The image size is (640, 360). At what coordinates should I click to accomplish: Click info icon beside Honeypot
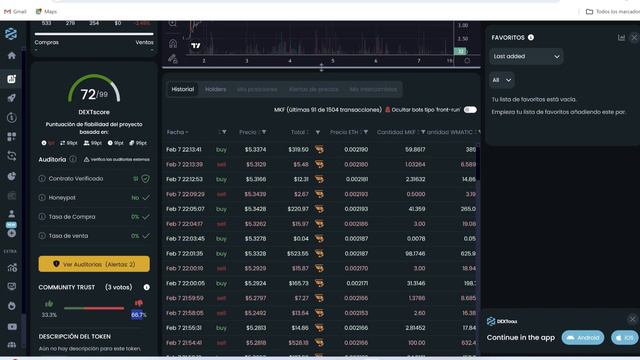tap(42, 198)
